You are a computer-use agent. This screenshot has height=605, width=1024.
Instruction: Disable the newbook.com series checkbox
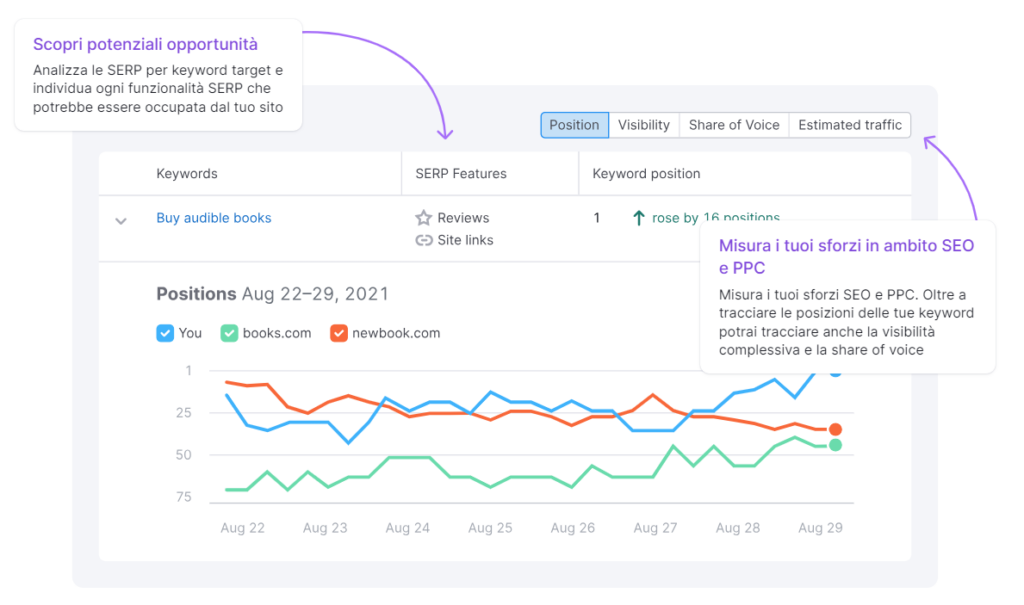point(338,332)
